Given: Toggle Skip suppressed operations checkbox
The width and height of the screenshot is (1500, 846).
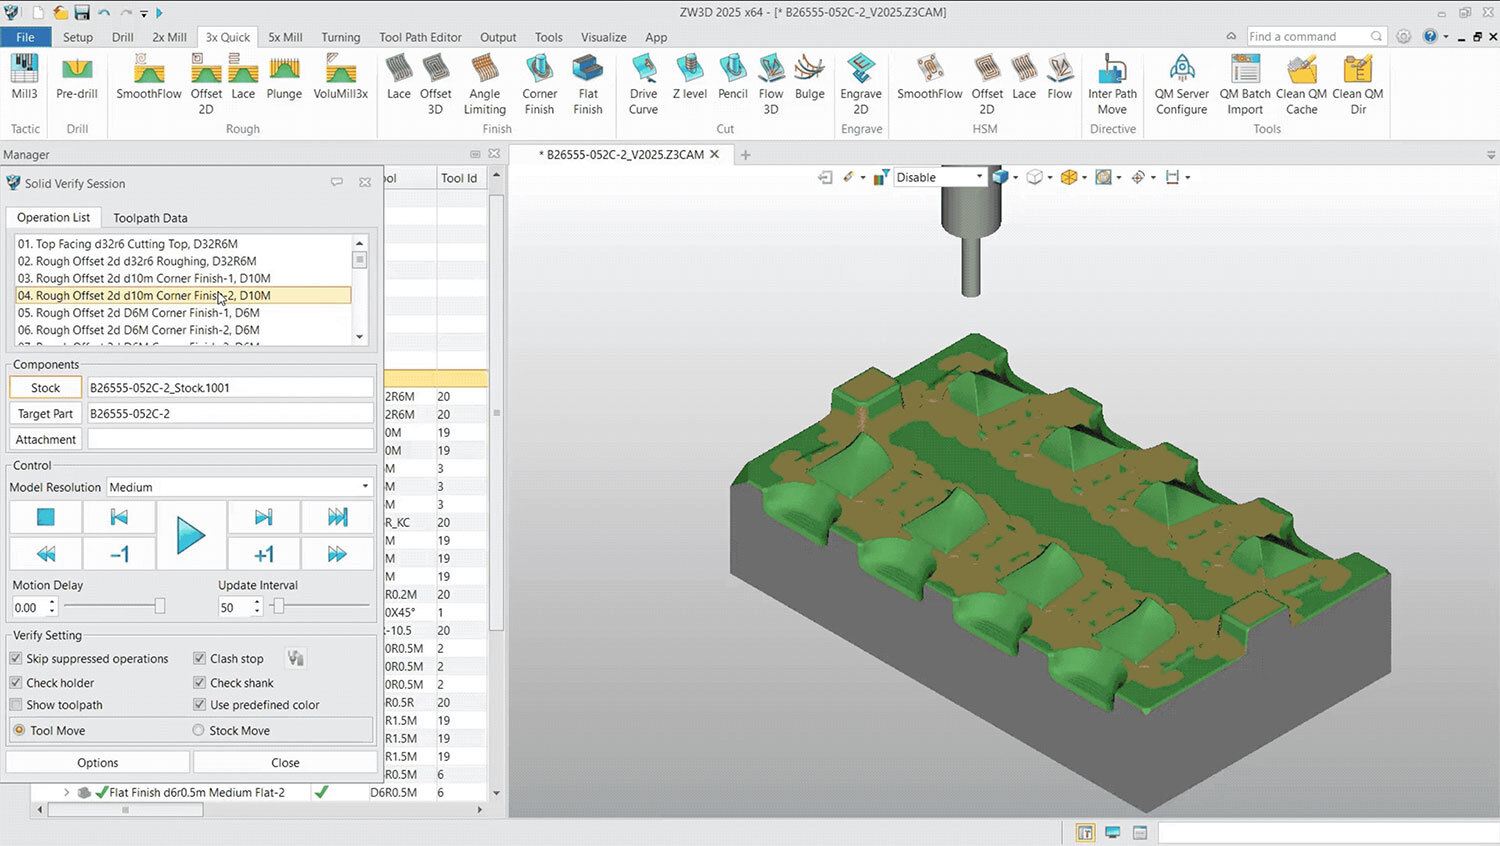Looking at the screenshot, I should 16,658.
